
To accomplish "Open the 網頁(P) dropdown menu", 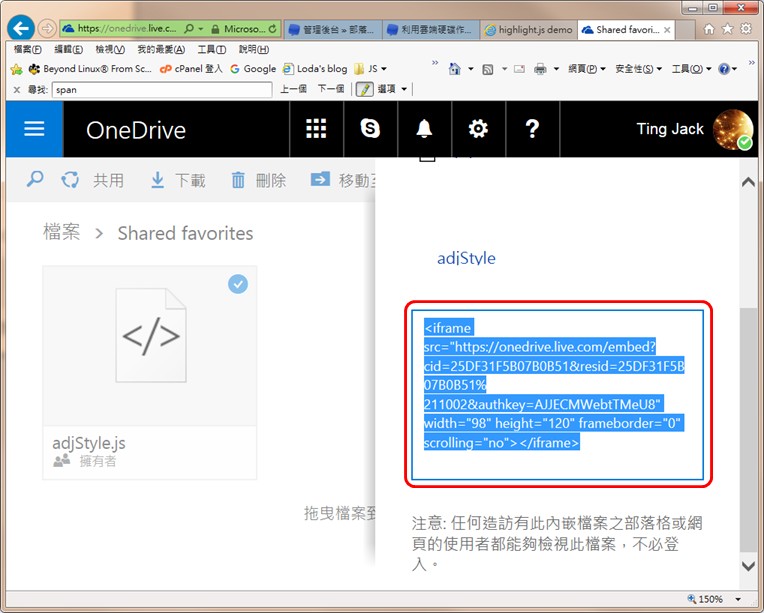I will (587, 69).
